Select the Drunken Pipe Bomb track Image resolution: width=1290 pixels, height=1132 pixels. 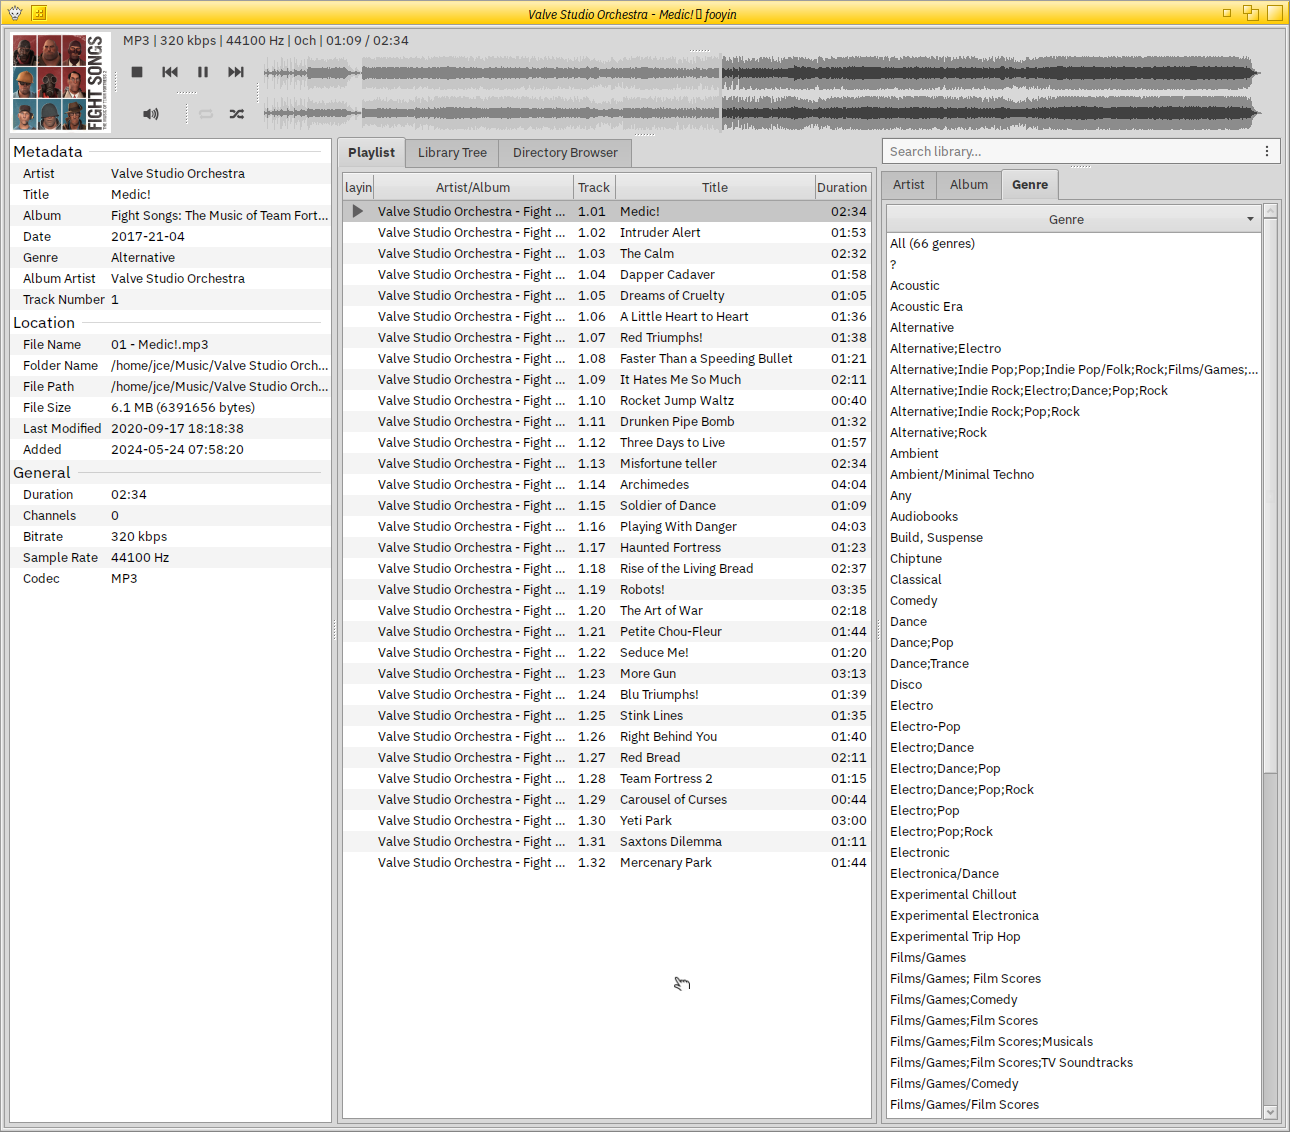(x=606, y=421)
